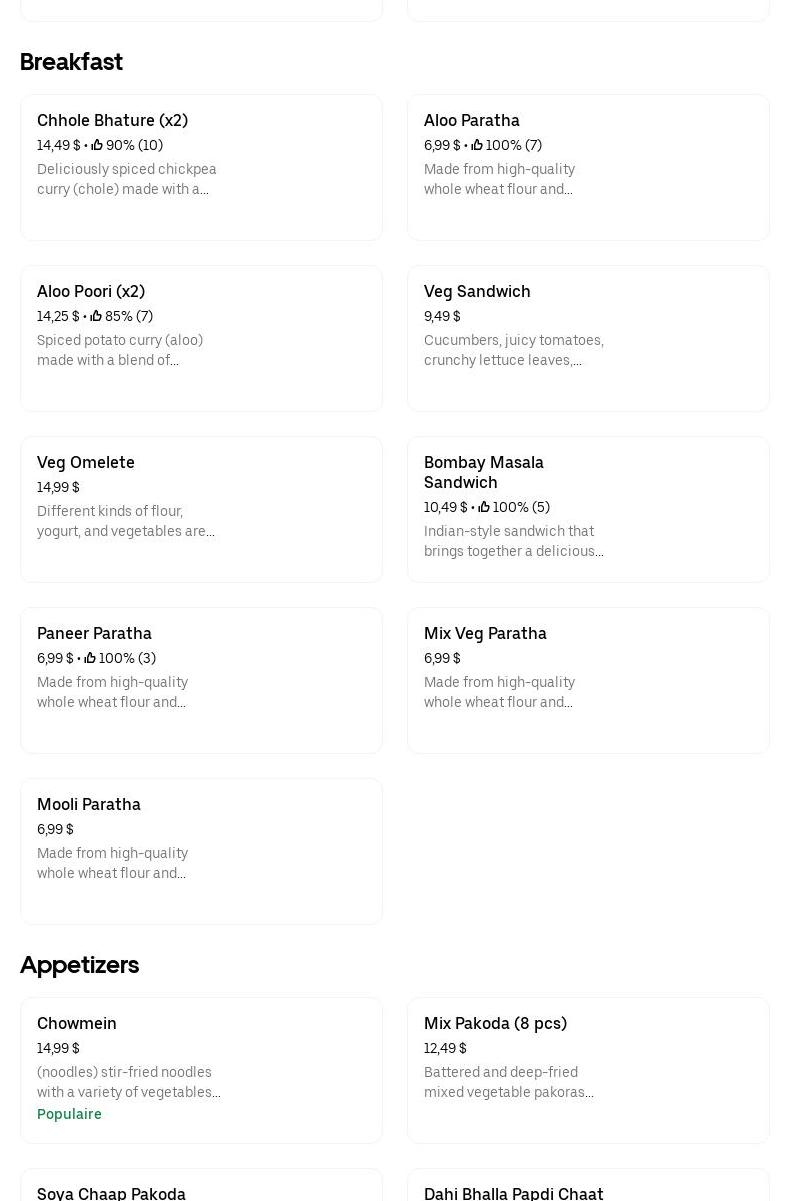This screenshot has width=804, height=1201.
Task: Click the Appetizers section heading
Action: click(x=79, y=965)
